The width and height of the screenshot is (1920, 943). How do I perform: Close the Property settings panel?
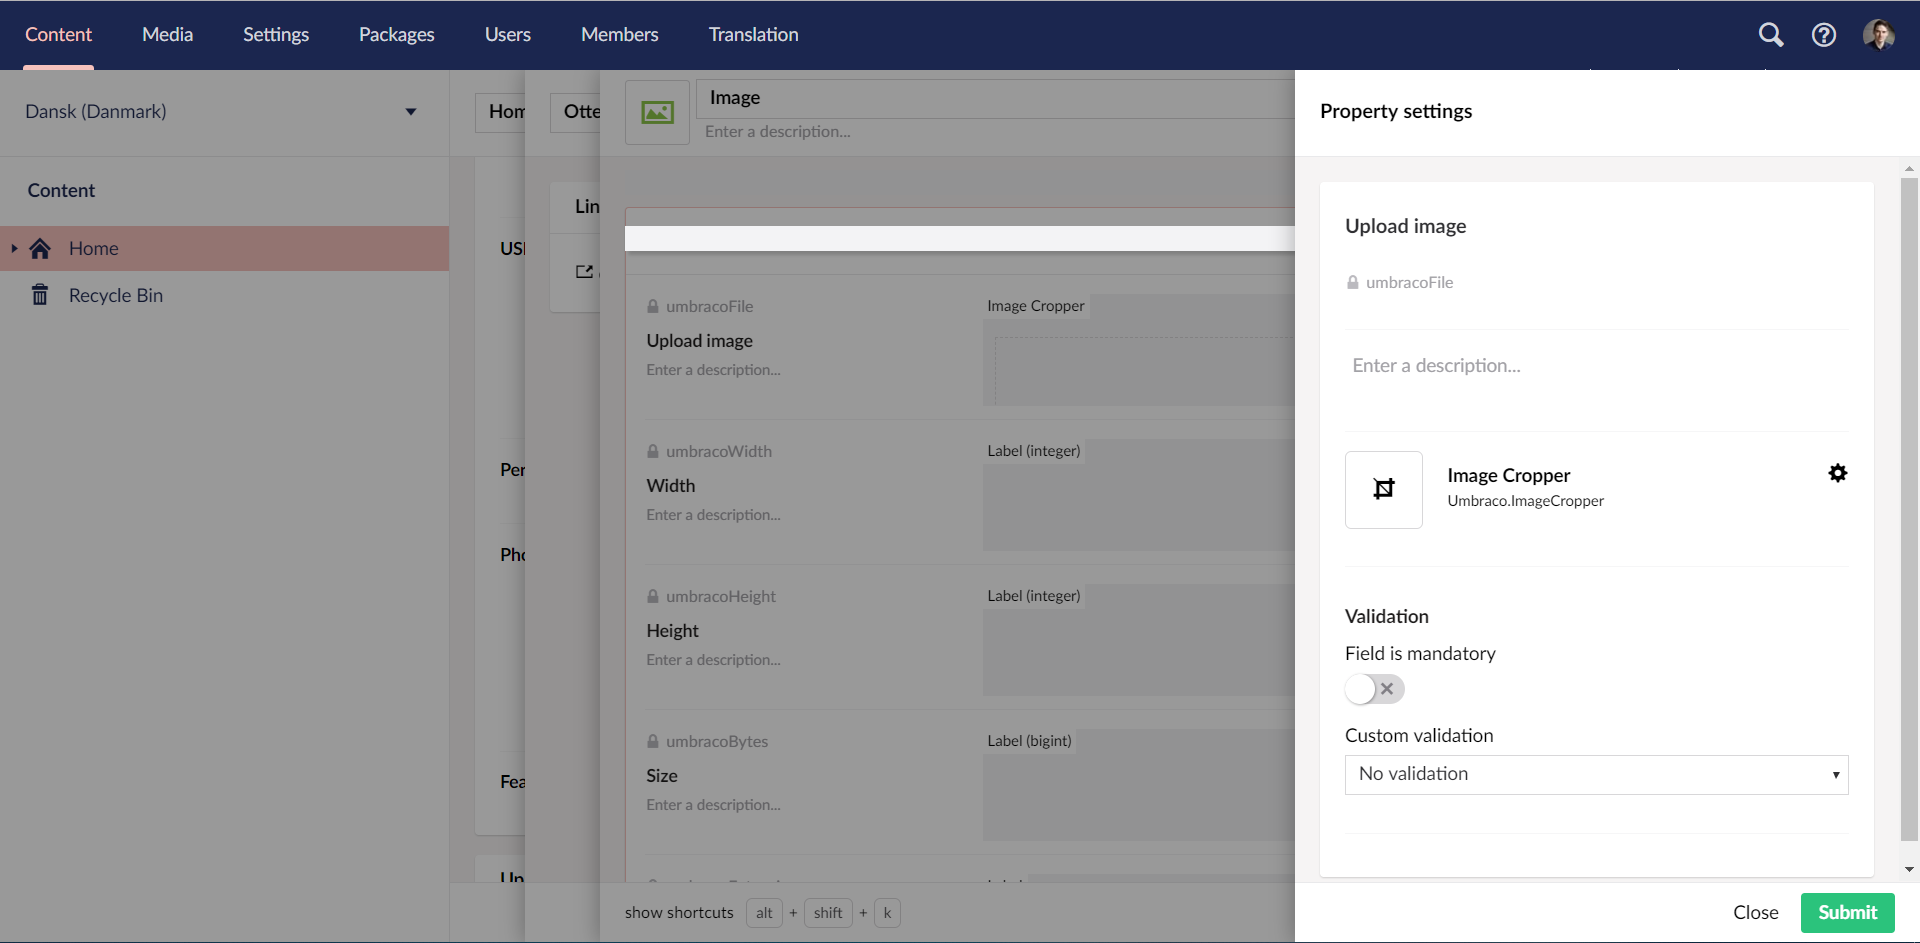(x=1756, y=912)
